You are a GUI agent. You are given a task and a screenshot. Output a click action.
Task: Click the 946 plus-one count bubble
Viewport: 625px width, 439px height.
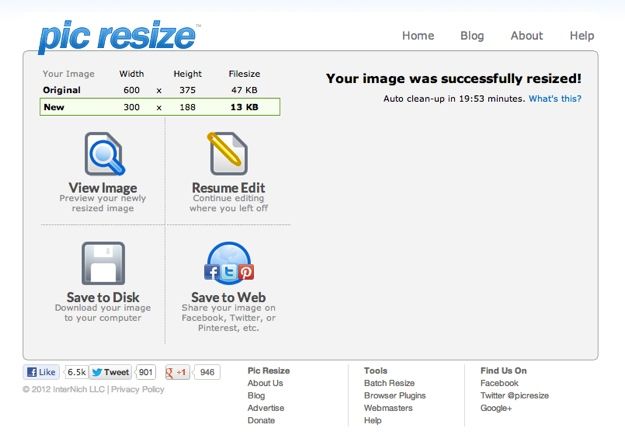point(207,372)
